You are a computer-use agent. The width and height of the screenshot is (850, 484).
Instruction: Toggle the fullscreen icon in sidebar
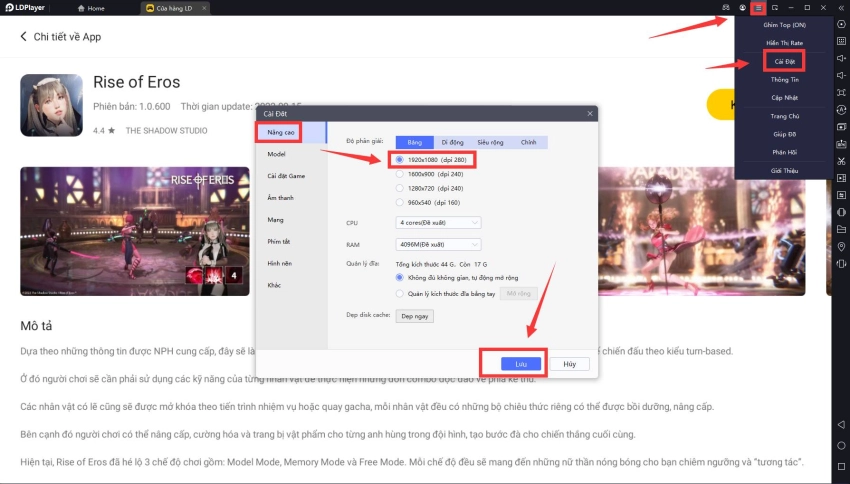pos(841,93)
